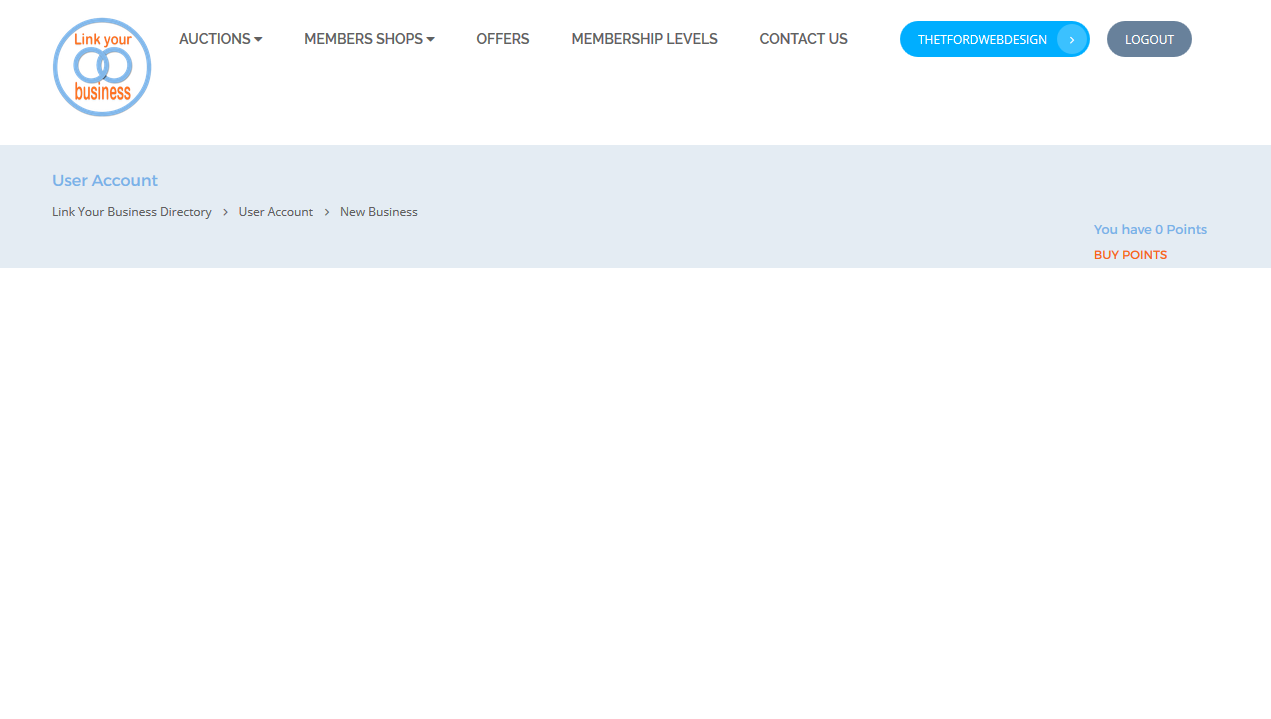Click the arrow icon inside the account button
Viewport: 1271px width, 719px height.
[1071, 39]
